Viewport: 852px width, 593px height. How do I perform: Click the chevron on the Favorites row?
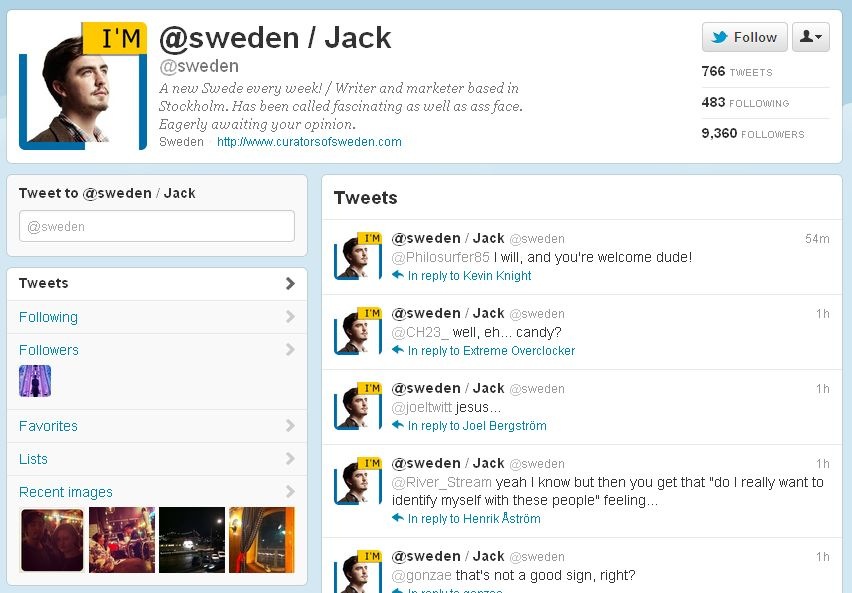click(290, 426)
